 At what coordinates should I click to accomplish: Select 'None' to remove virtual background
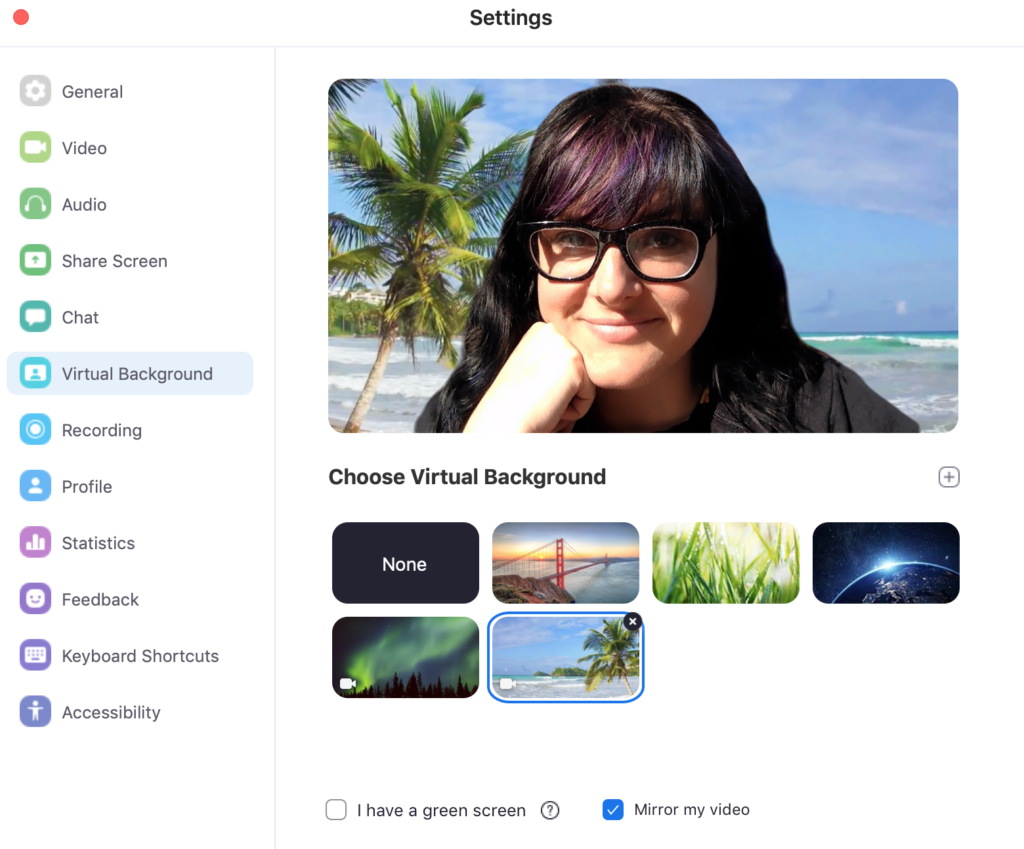pos(405,563)
